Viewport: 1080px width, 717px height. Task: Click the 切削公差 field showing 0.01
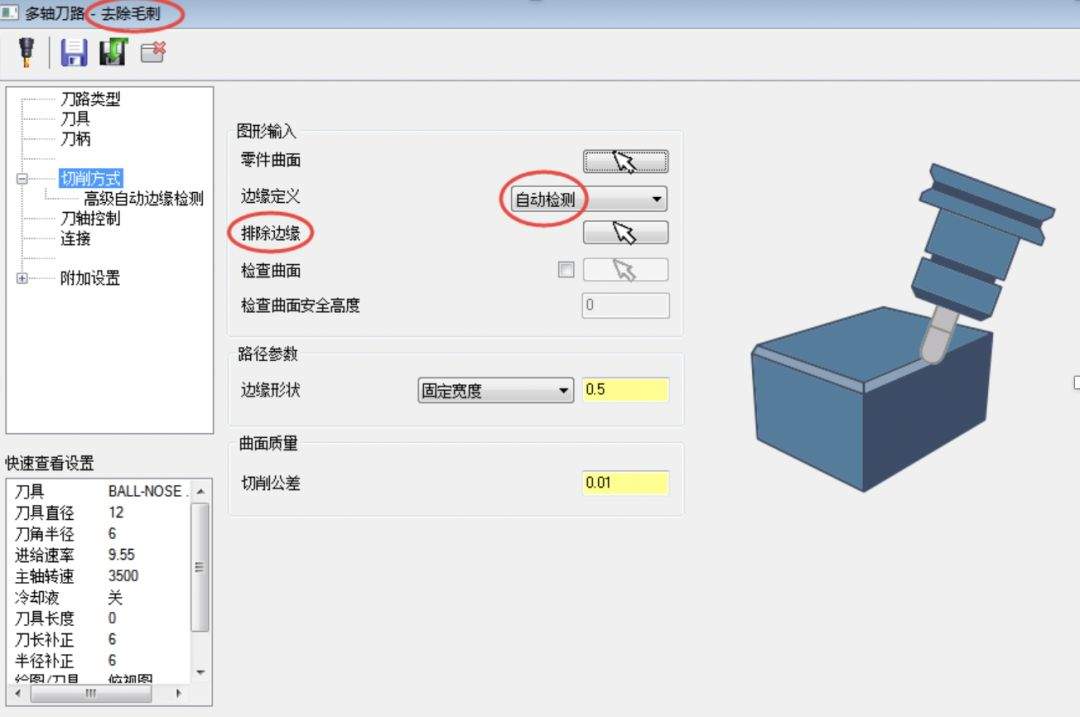[625, 483]
